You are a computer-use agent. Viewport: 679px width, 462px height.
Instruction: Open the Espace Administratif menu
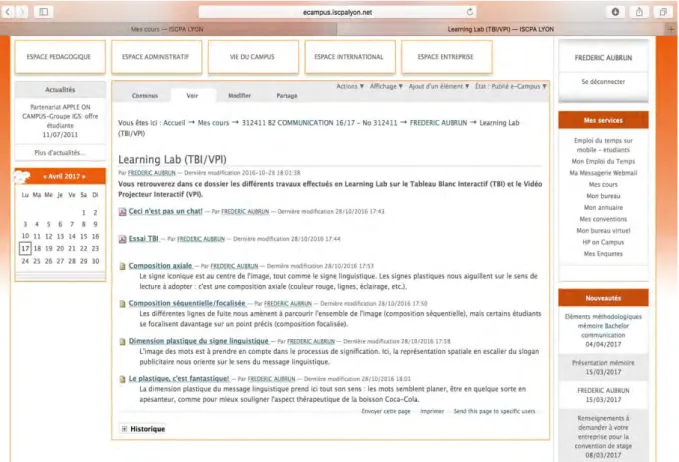click(156, 57)
